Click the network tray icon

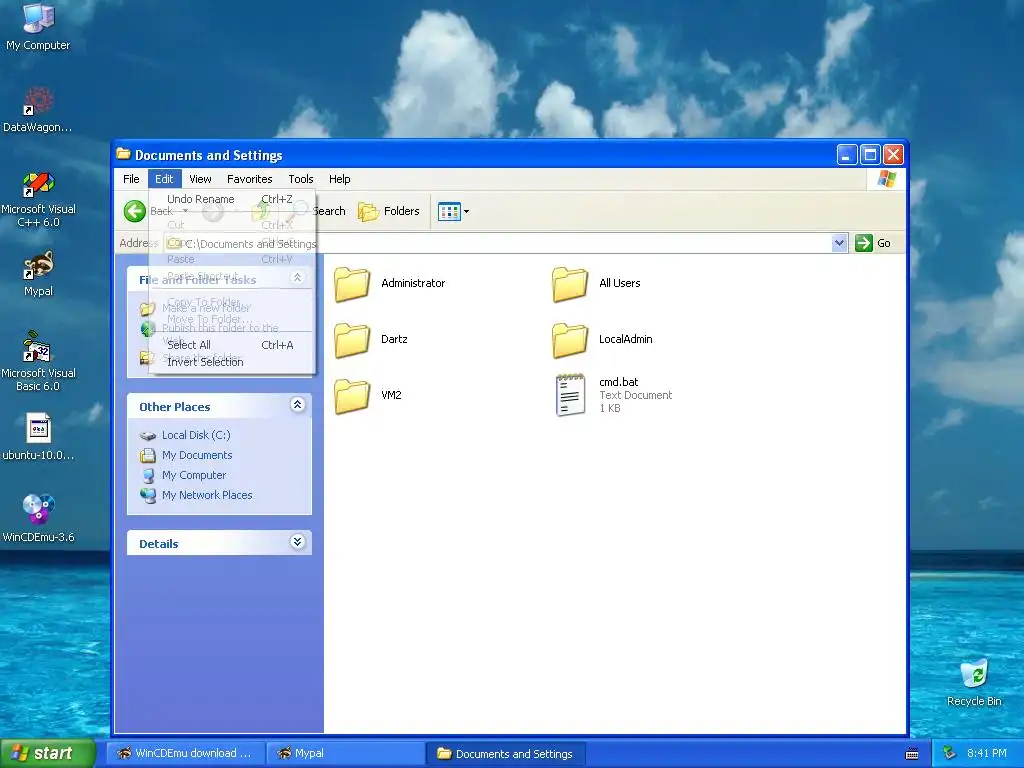949,753
